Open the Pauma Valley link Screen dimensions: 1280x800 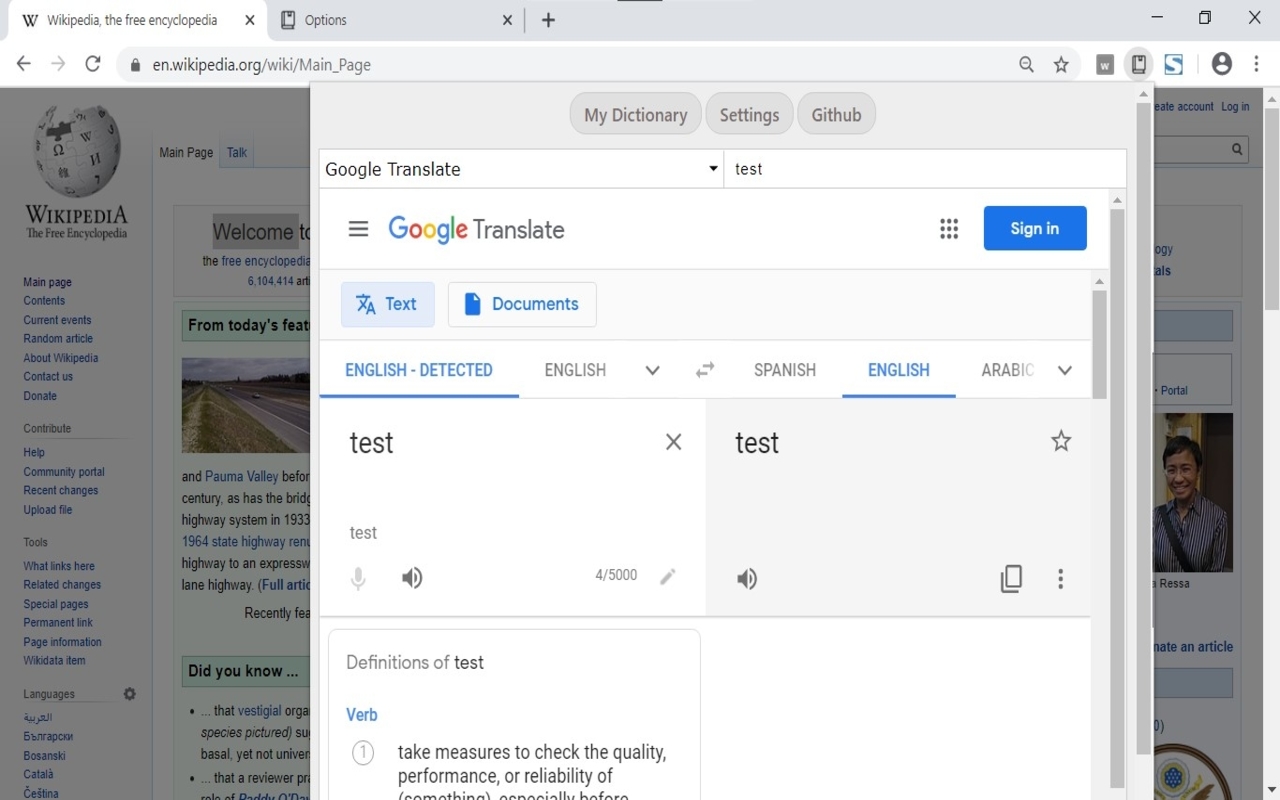point(243,477)
